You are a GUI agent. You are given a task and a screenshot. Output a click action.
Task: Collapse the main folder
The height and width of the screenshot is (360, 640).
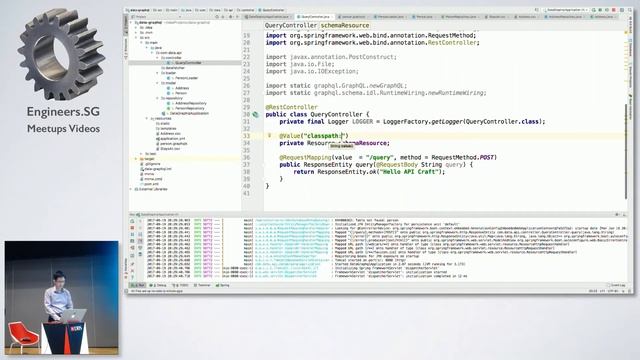(142, 42)
